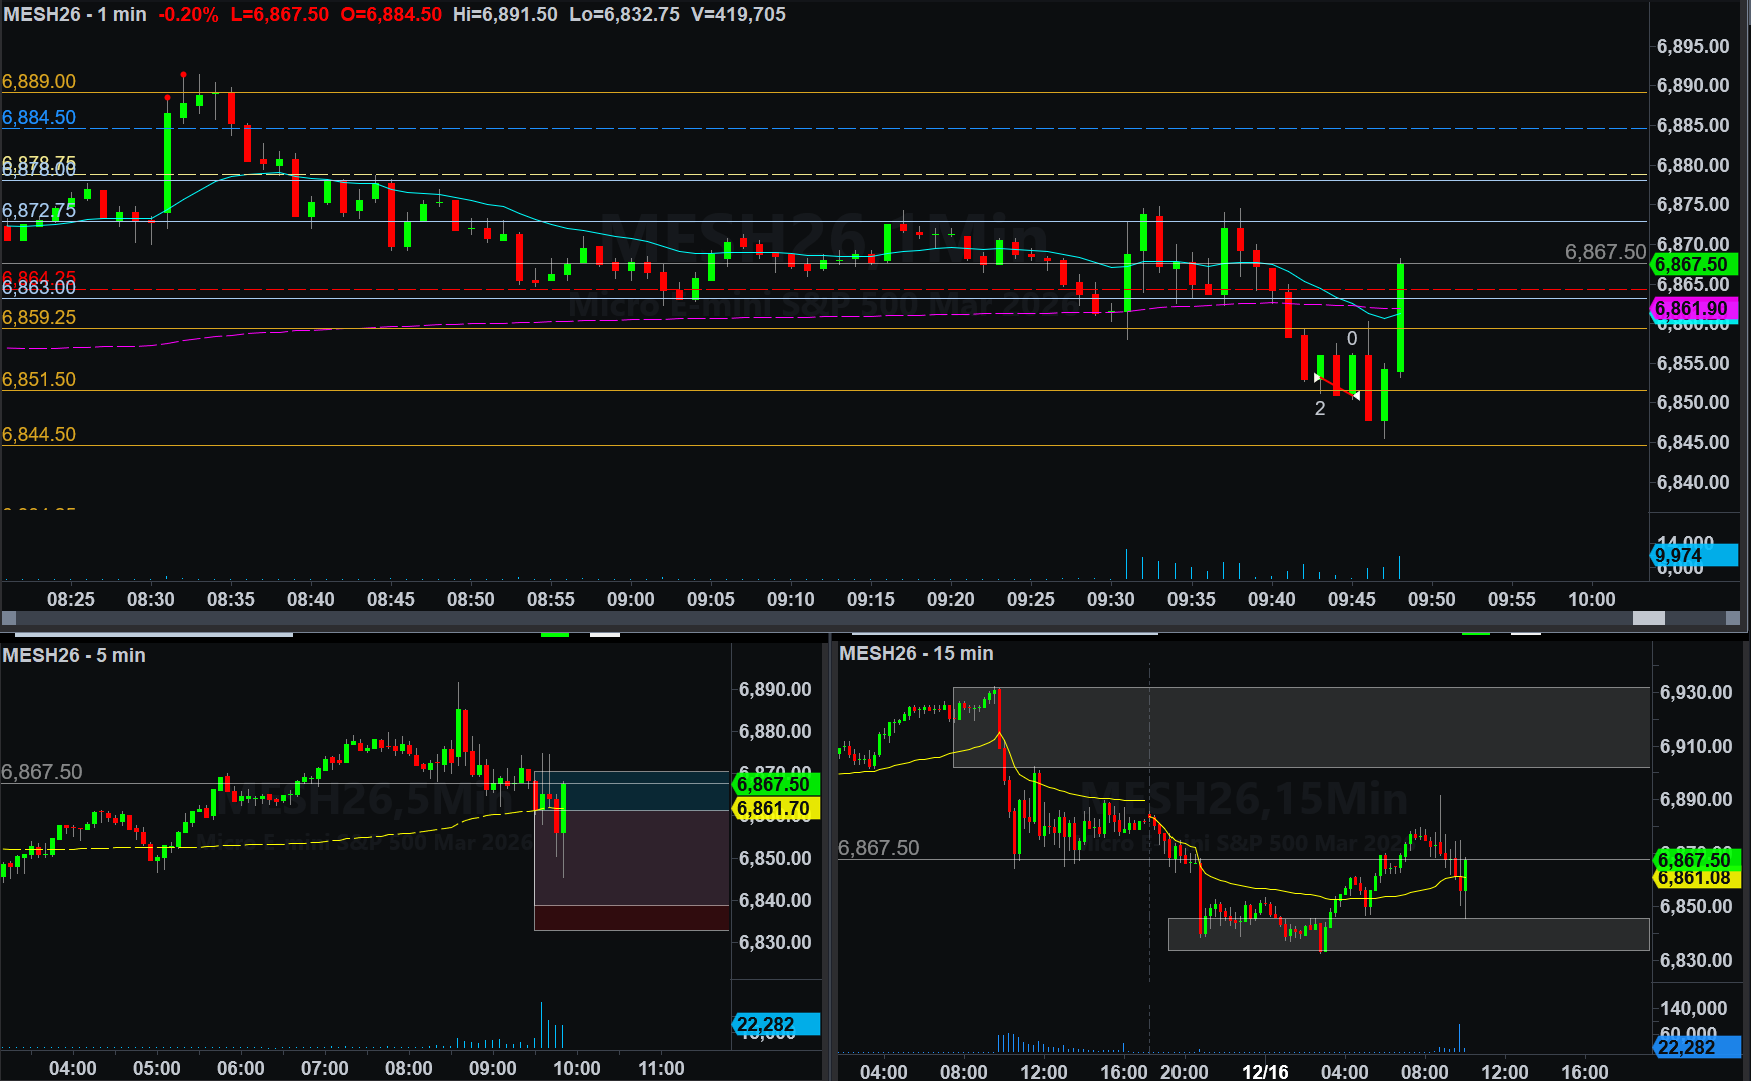Select the MESH26 - 1 min chart title
Viewport: 1751px width, 1081px height.
[x=75, y=15]
